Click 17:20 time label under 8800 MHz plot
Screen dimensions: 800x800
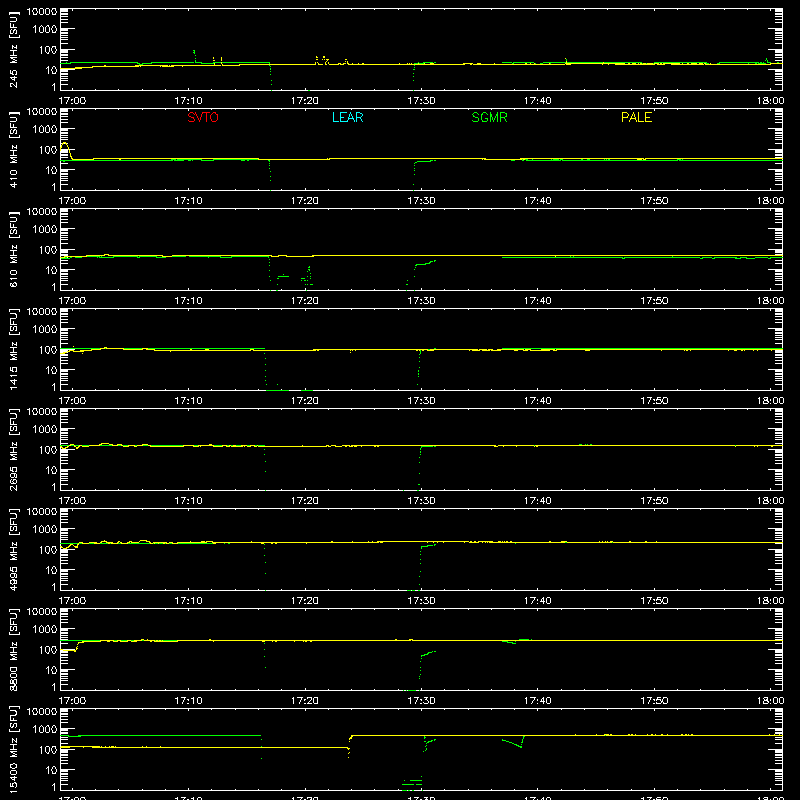coord(305,701)
